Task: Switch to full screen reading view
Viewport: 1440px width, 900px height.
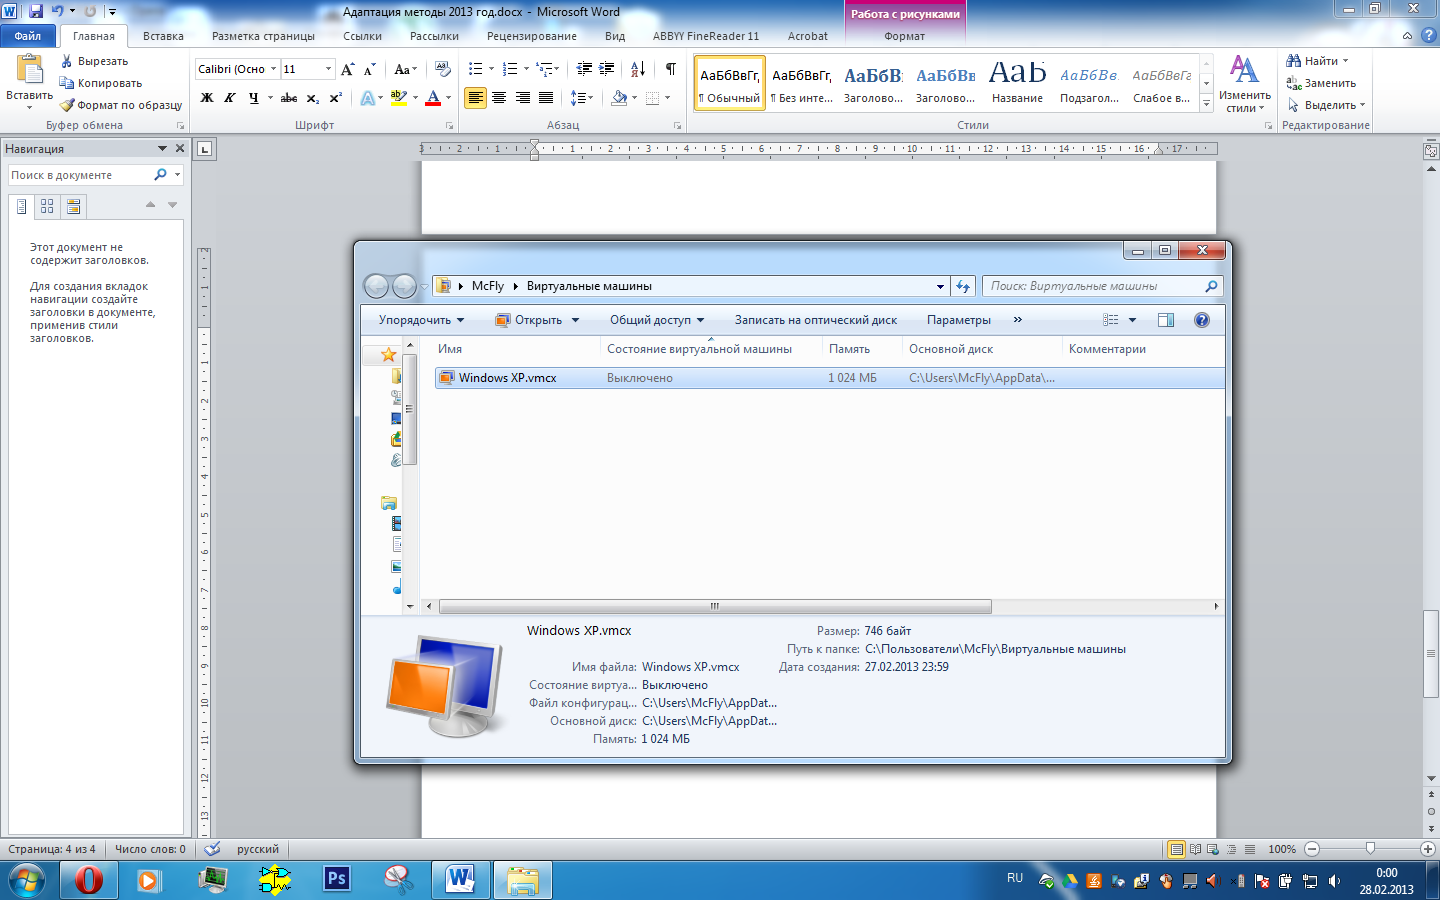Action: pos(1195,849)
